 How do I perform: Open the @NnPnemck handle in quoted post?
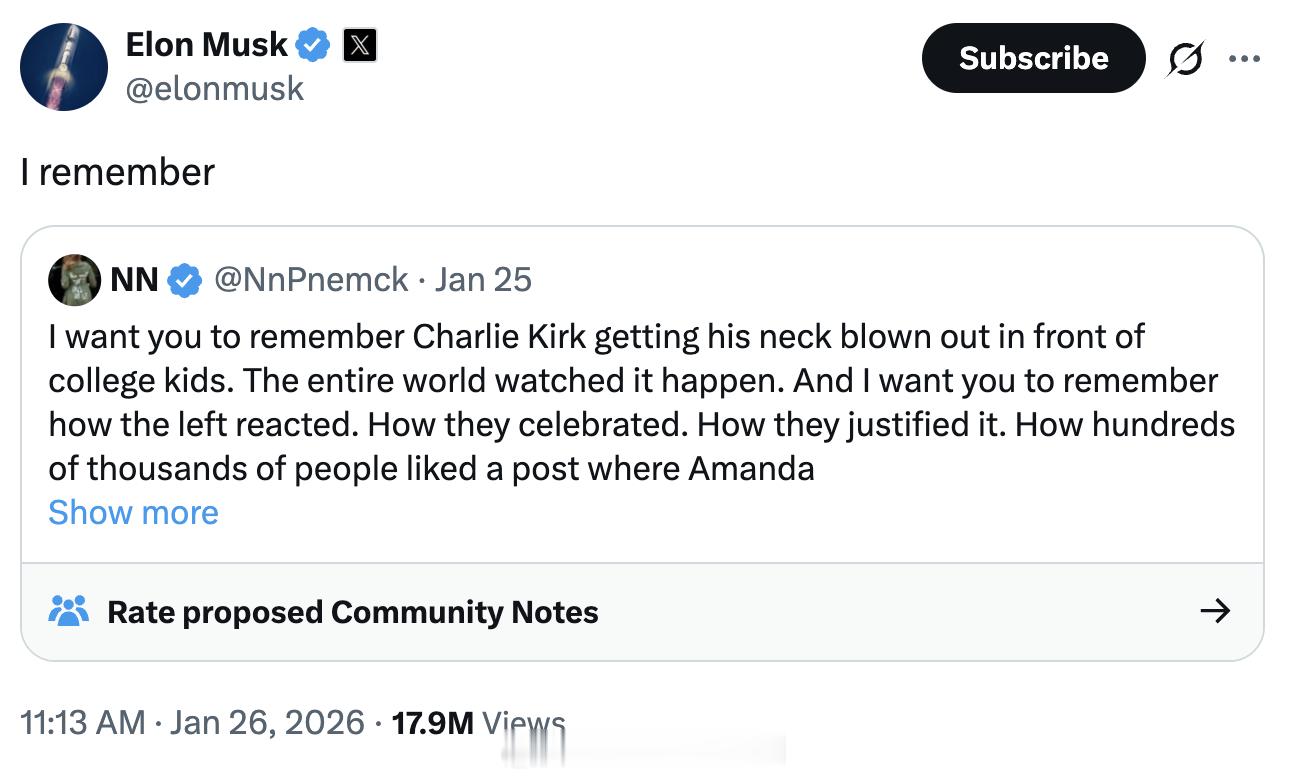[311, 280]
